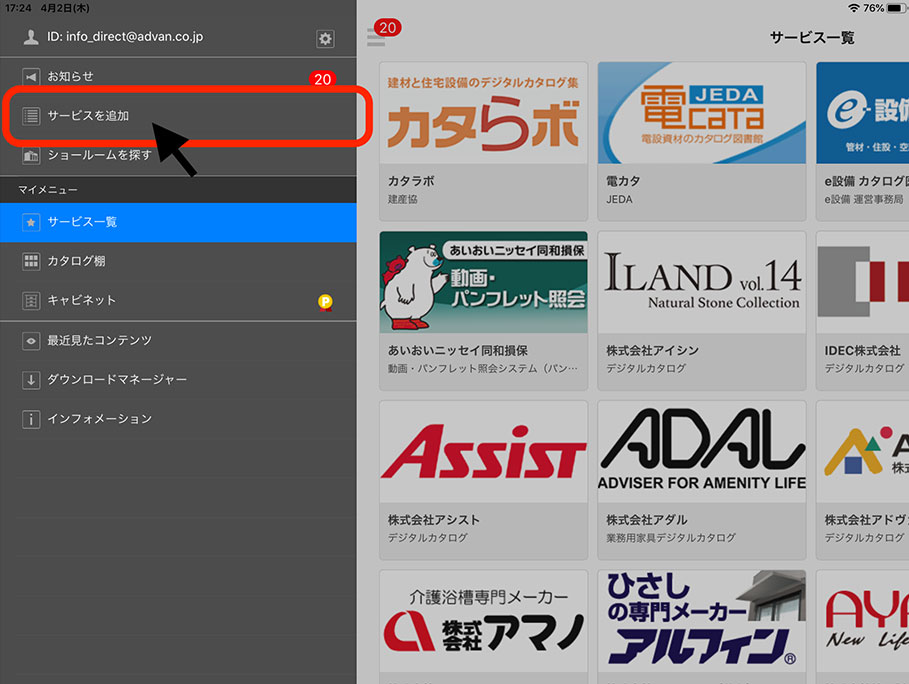The width and height of the screenshot is (909, 684).
Task: Tap the 76% battery percentage text
Action: [874, 8]
